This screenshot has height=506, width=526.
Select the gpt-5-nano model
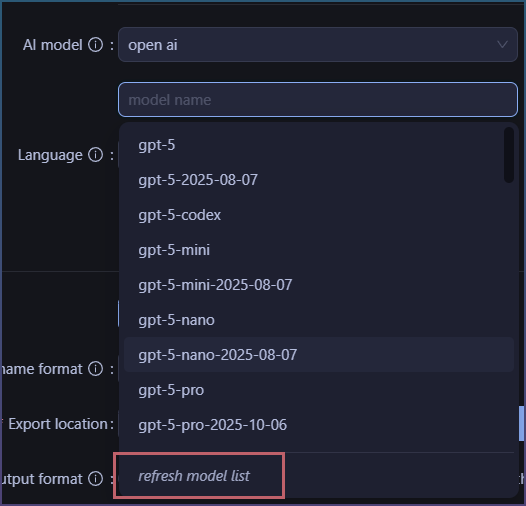pos(319,320)
